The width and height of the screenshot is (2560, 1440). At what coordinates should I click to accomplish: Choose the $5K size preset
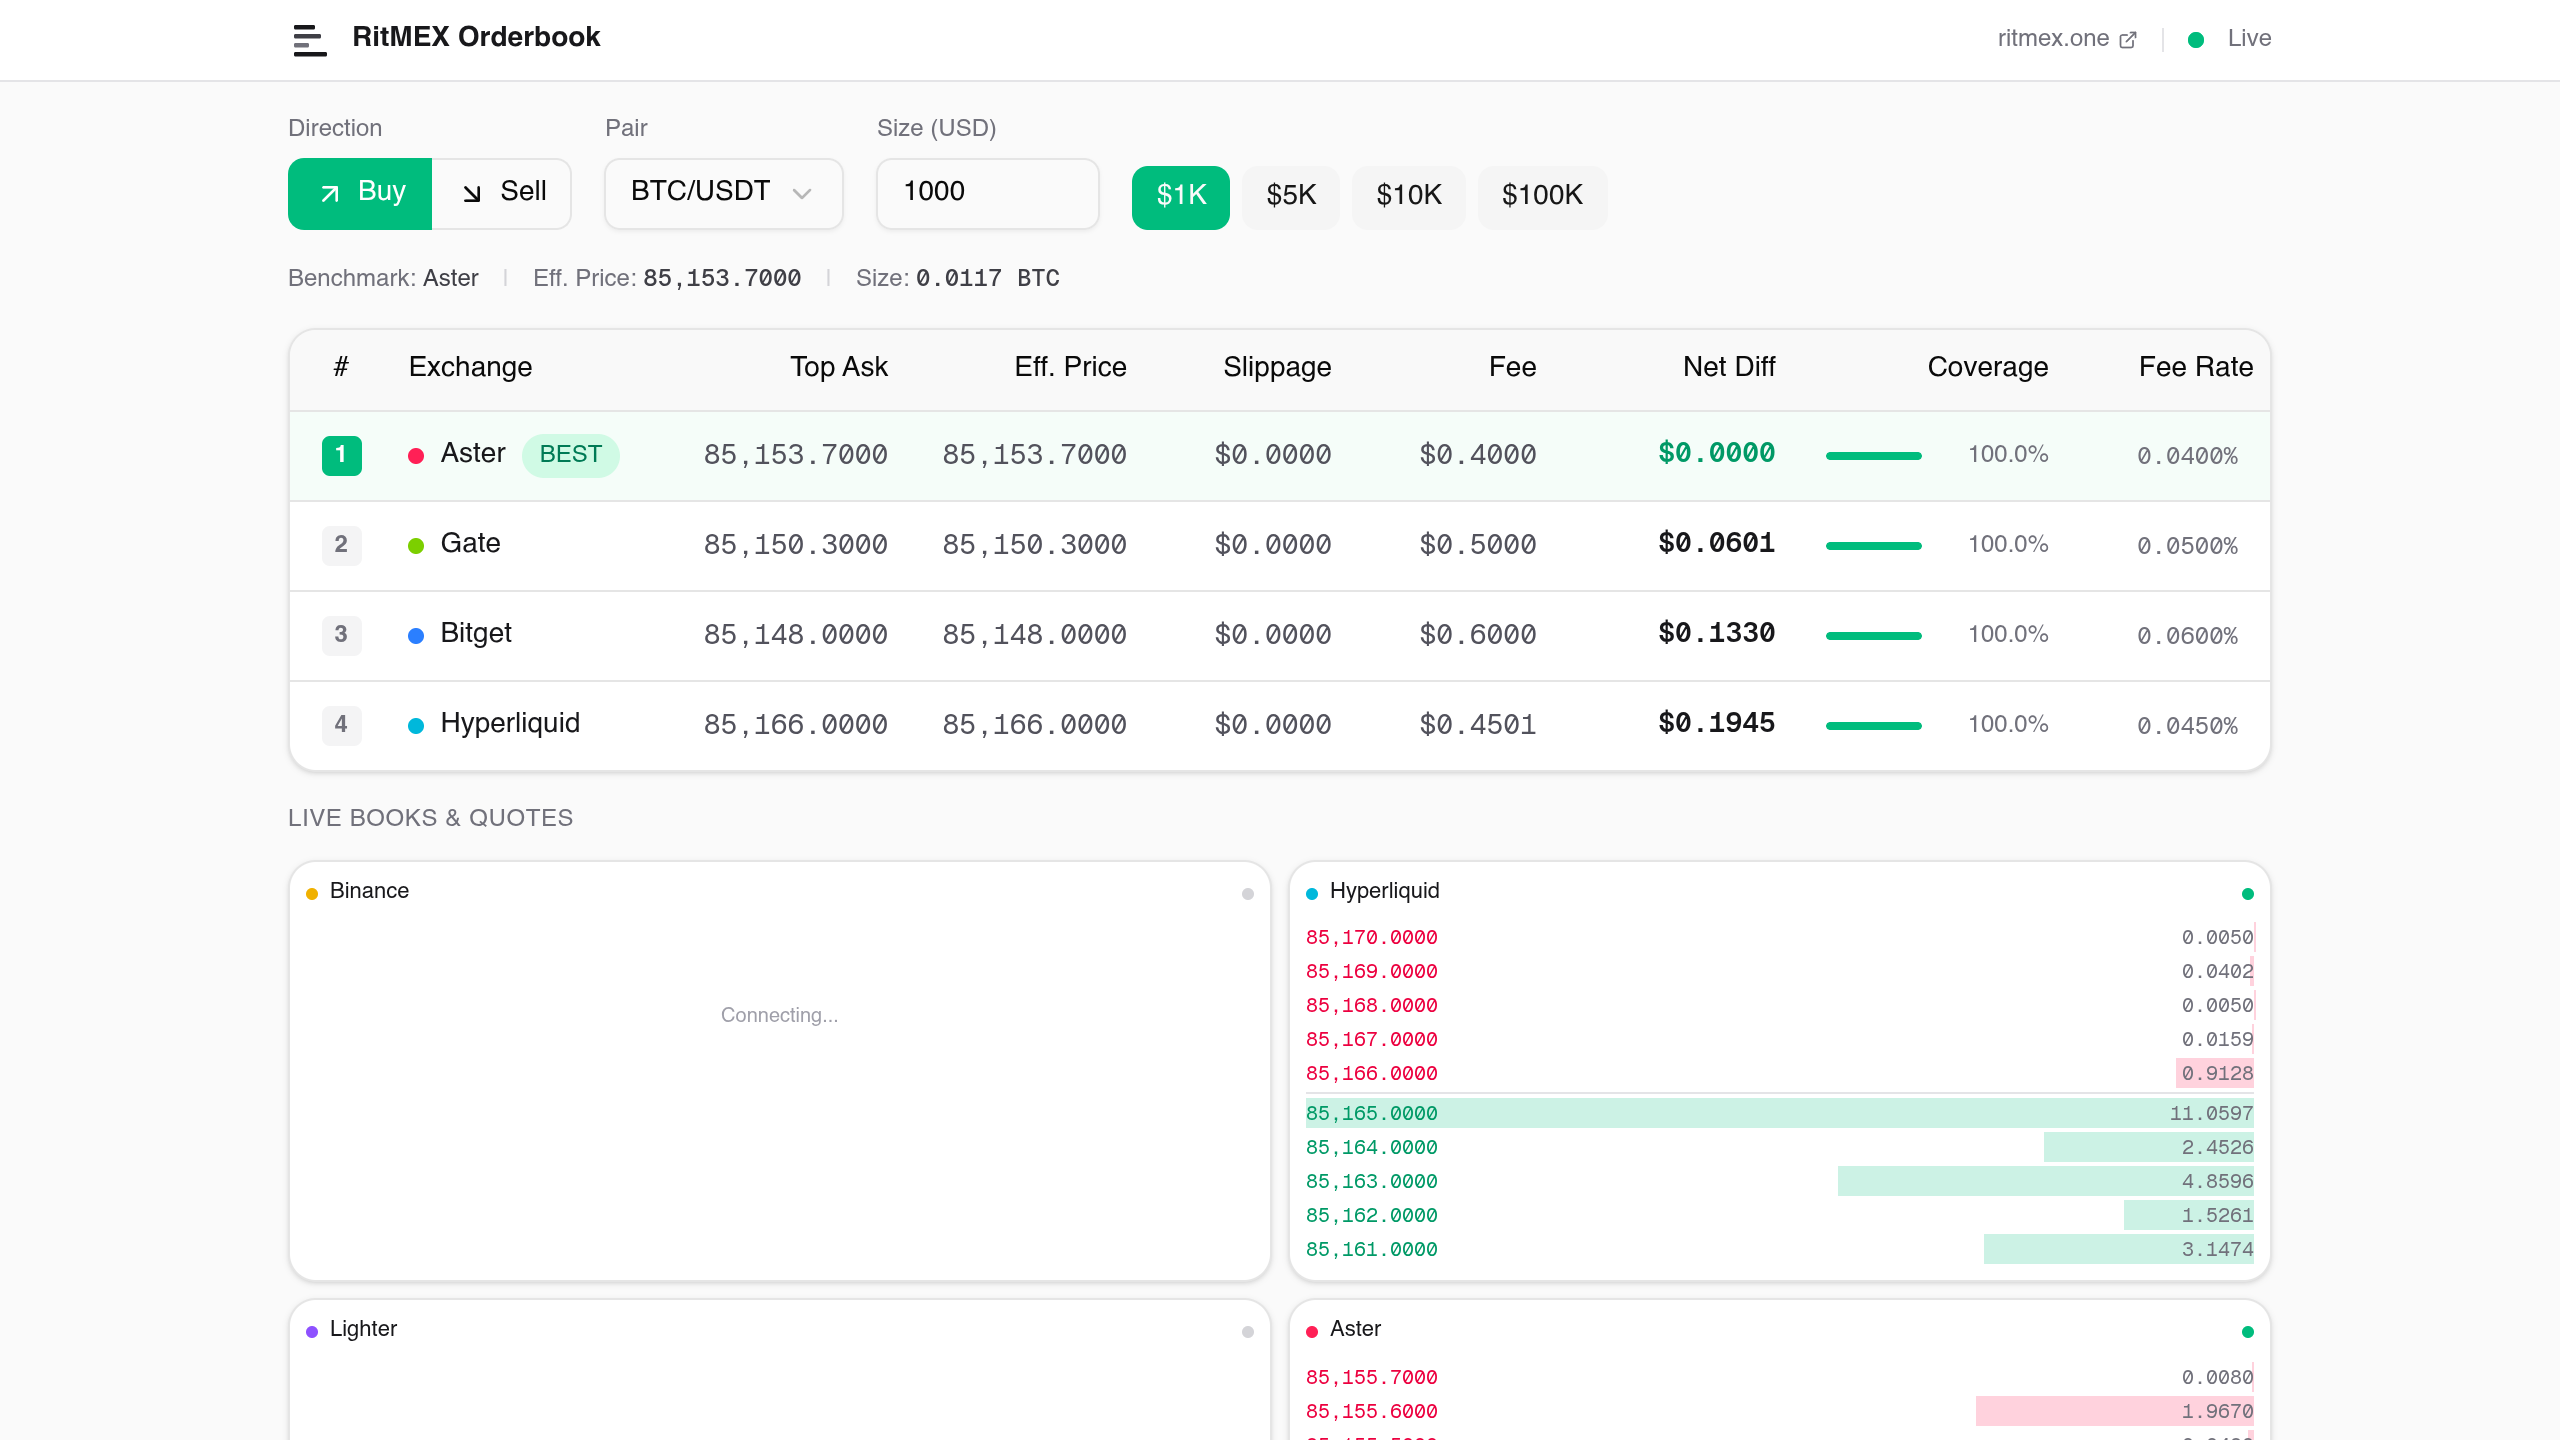coord(1291,197)
